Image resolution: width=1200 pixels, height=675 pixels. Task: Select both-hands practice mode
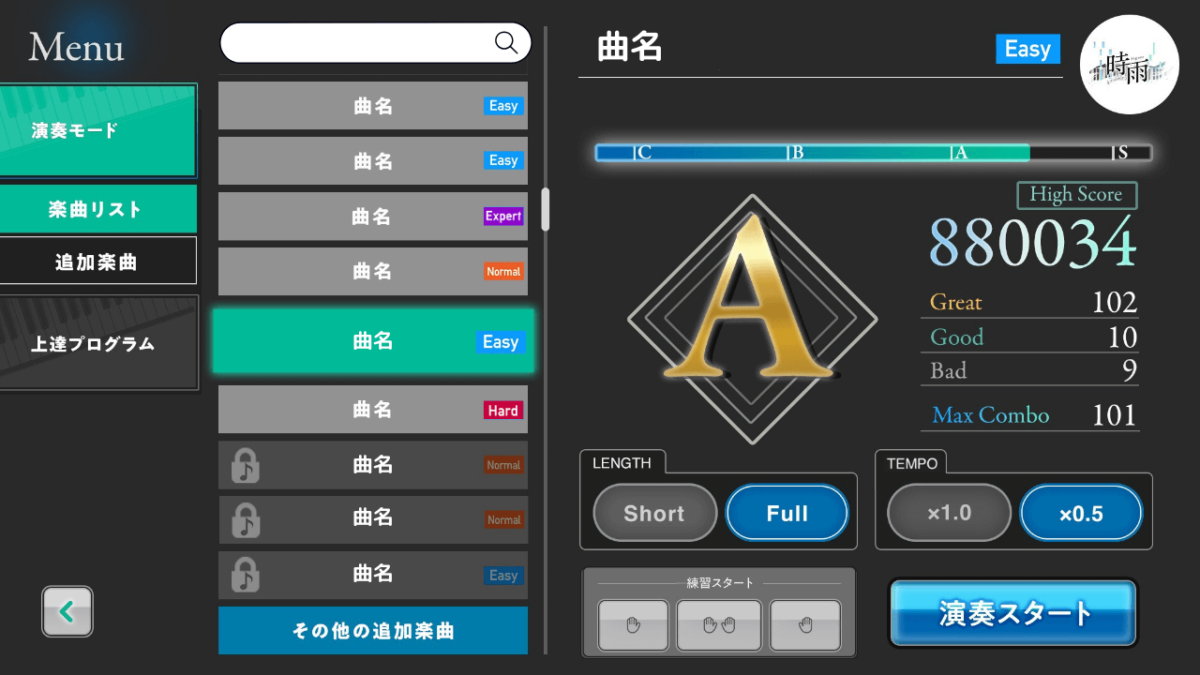pos(719,625)
